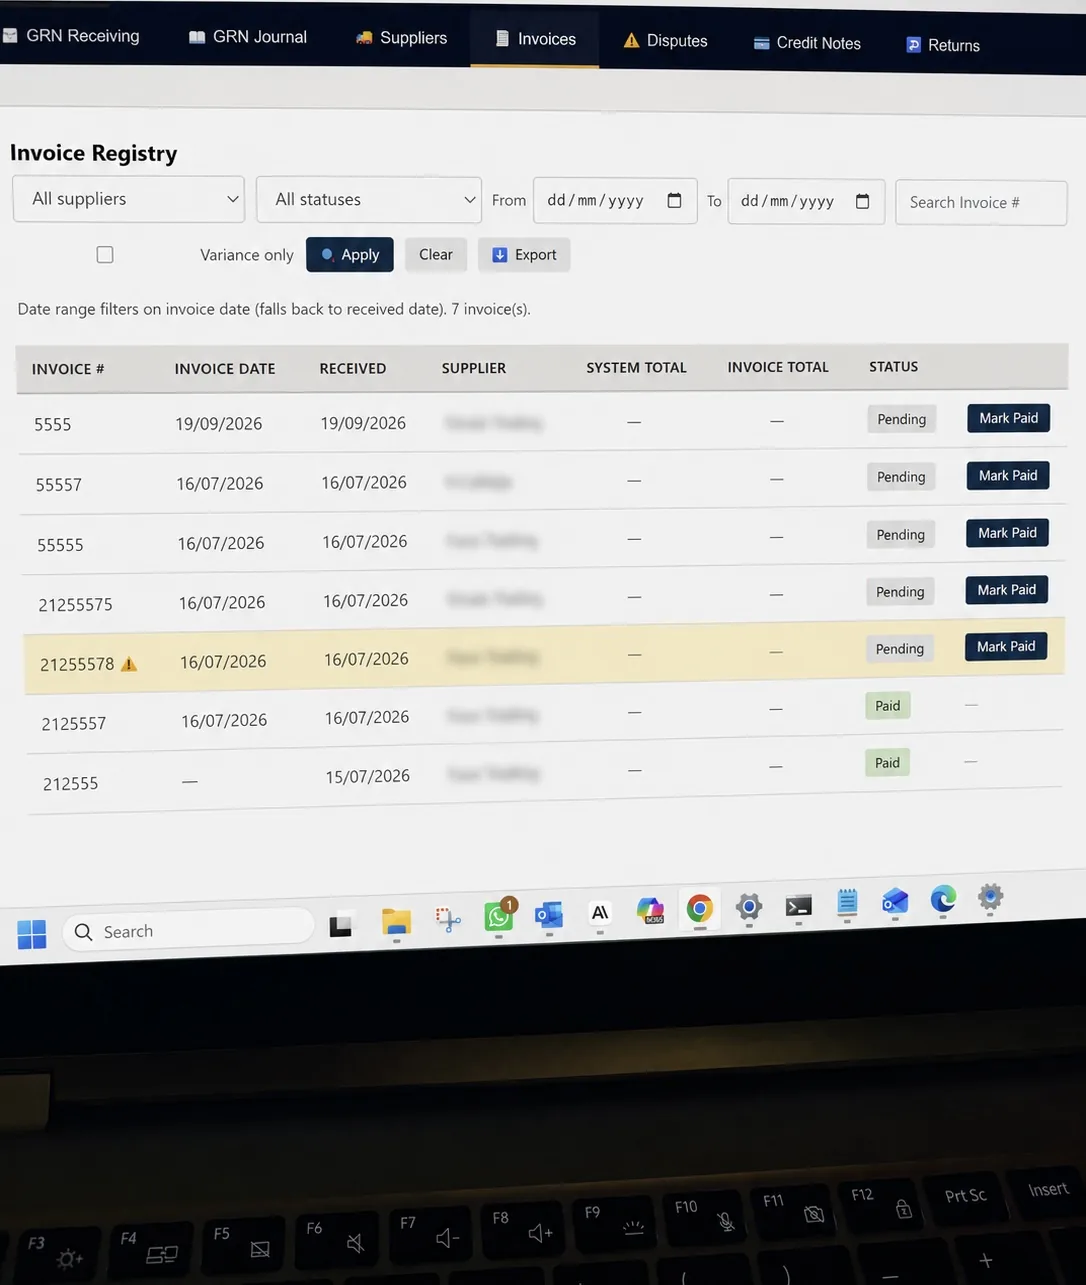The image size is (1086, 1285).
Task: Export the invoice registry
Action: (x=524, y=255)
